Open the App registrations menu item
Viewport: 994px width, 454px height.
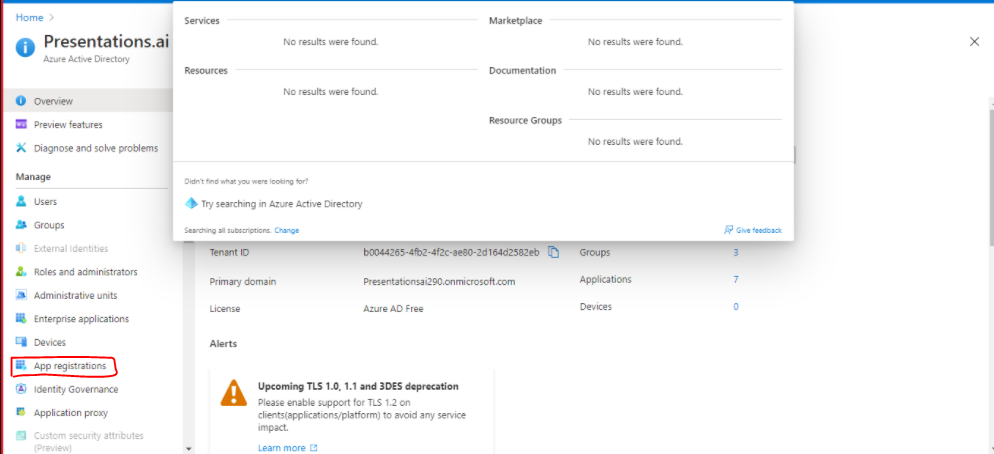coord(70,366)
